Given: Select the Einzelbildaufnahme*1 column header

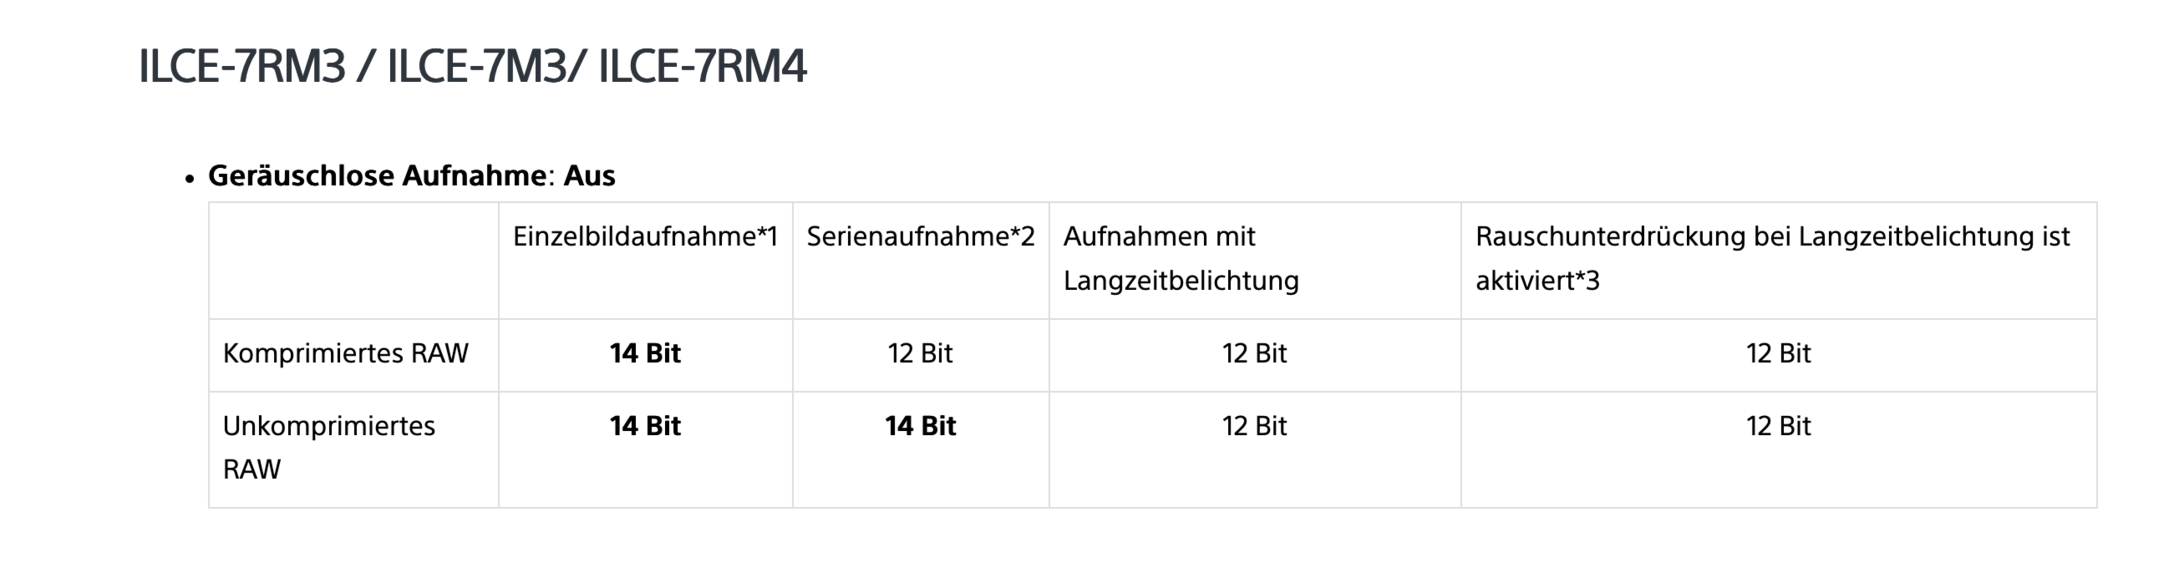Looking at the screenshot, I should pos(645,237).
